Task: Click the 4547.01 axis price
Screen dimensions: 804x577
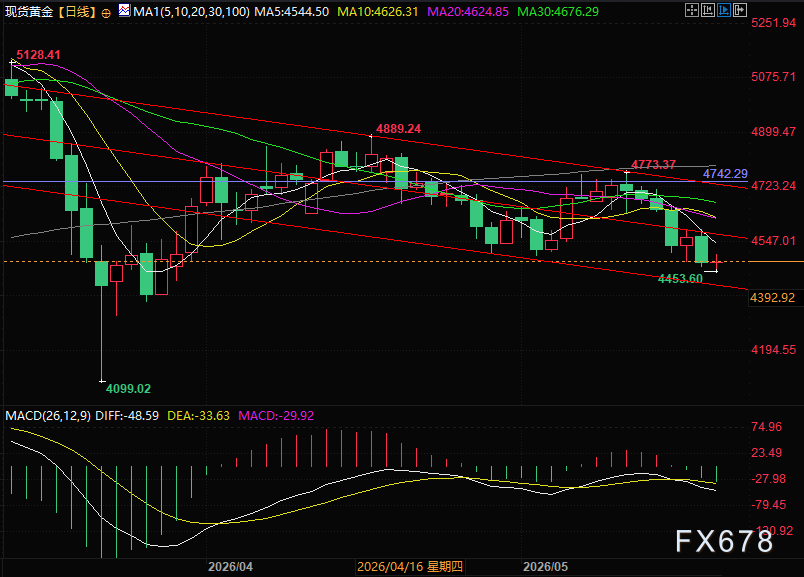Action: coord(773,241)
